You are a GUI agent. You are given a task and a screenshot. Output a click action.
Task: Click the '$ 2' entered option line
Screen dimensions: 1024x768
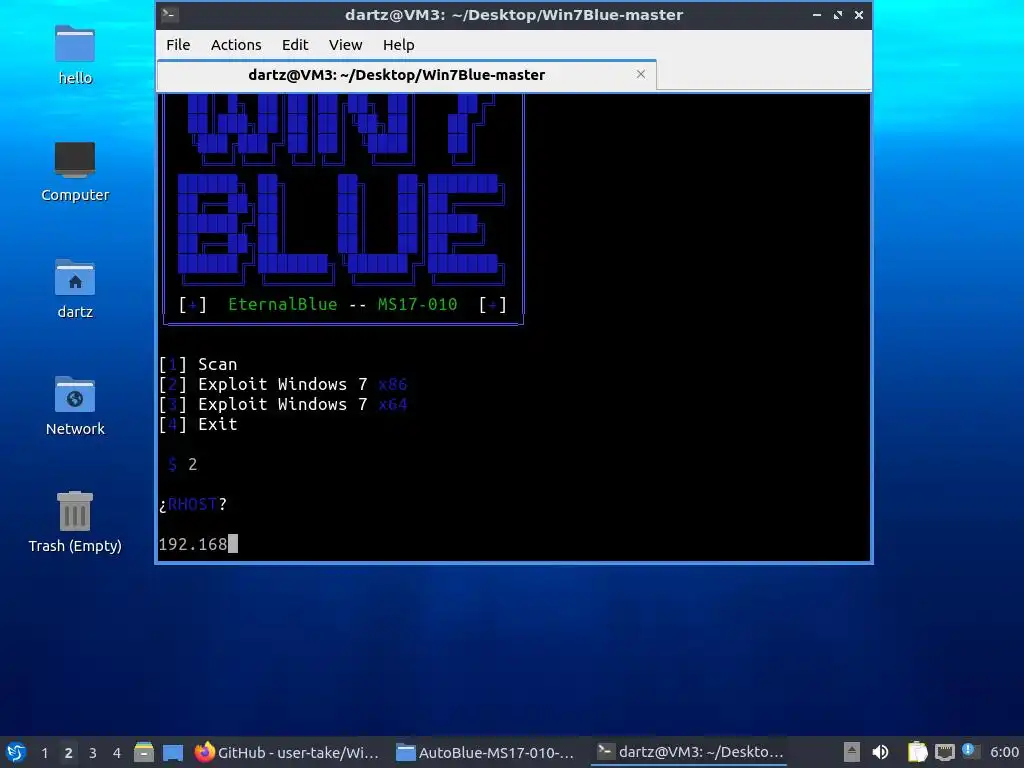tap(182, 464)
